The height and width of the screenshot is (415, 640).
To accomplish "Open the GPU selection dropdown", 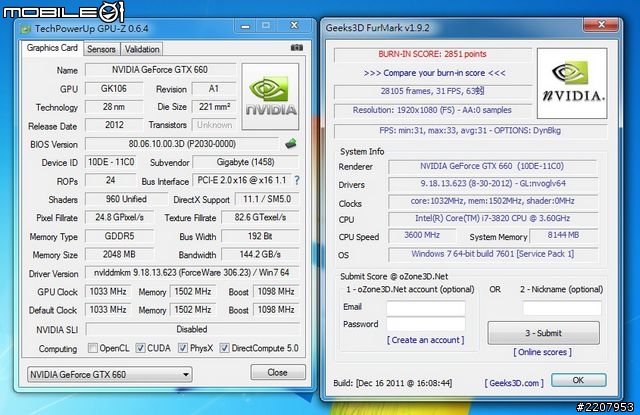I will 109,374.
